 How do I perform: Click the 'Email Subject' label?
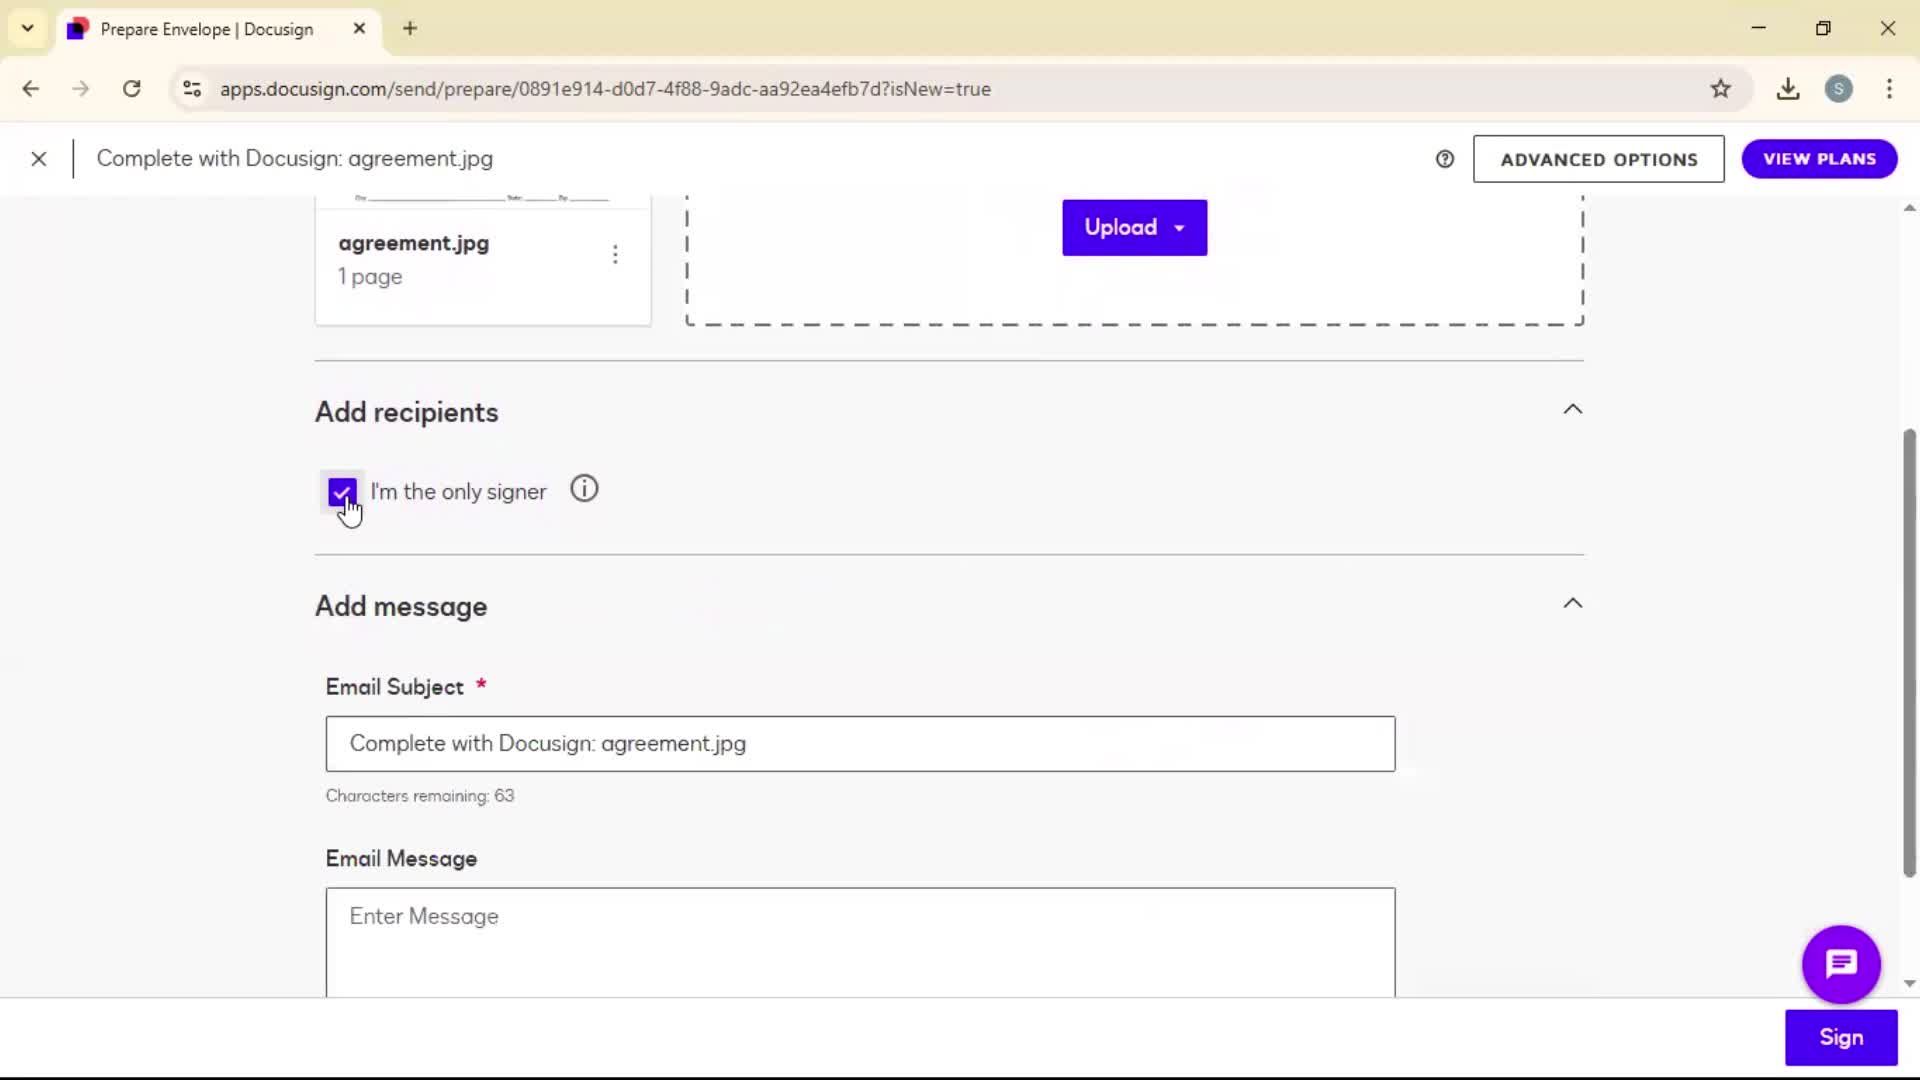tap(395, 687)
